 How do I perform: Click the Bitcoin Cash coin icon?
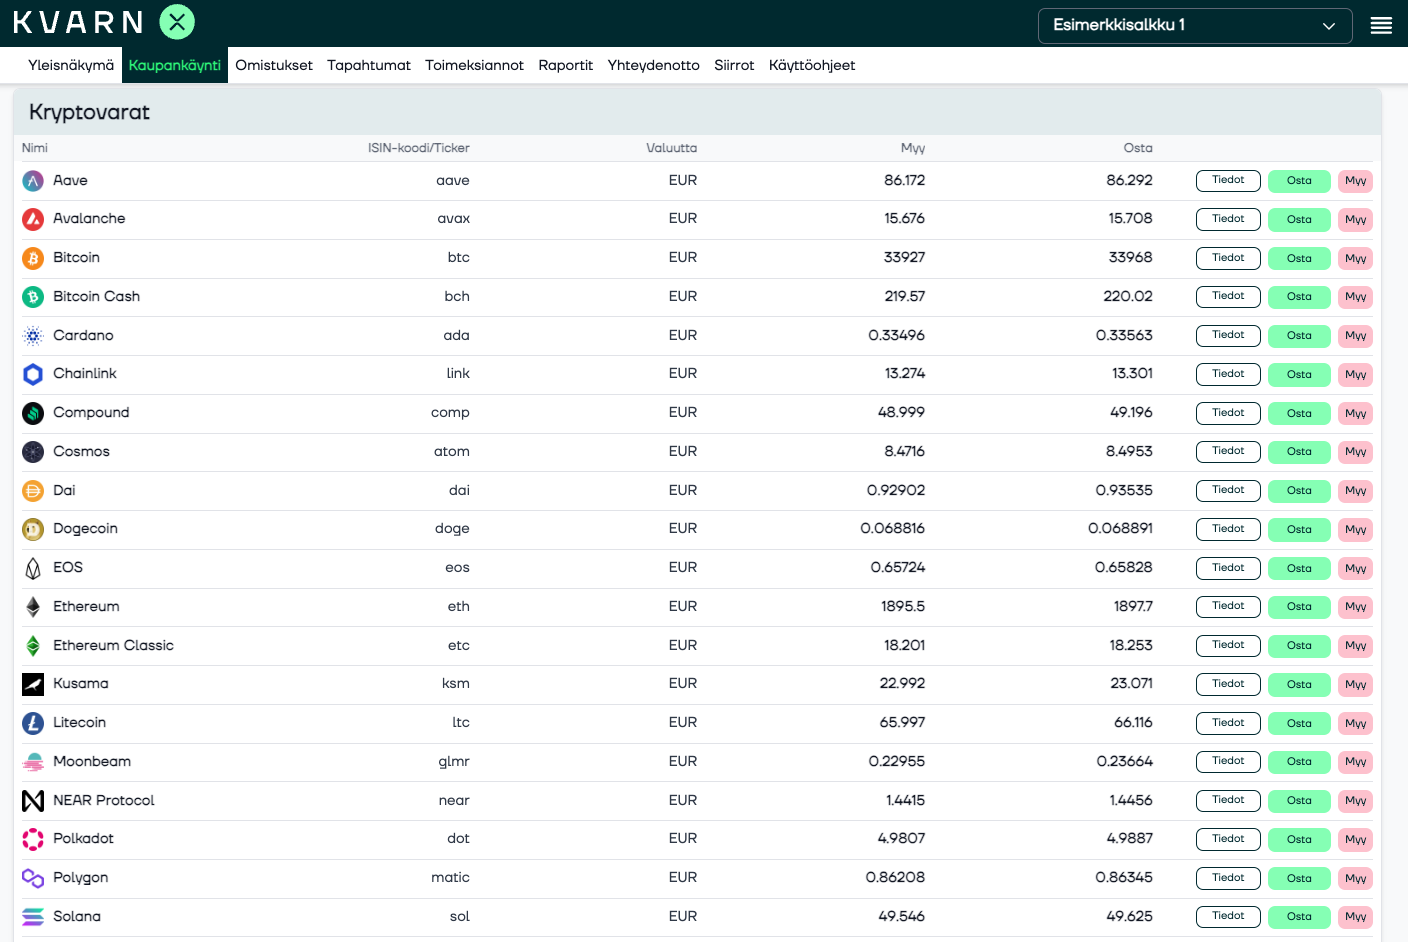tap(33, 297)
